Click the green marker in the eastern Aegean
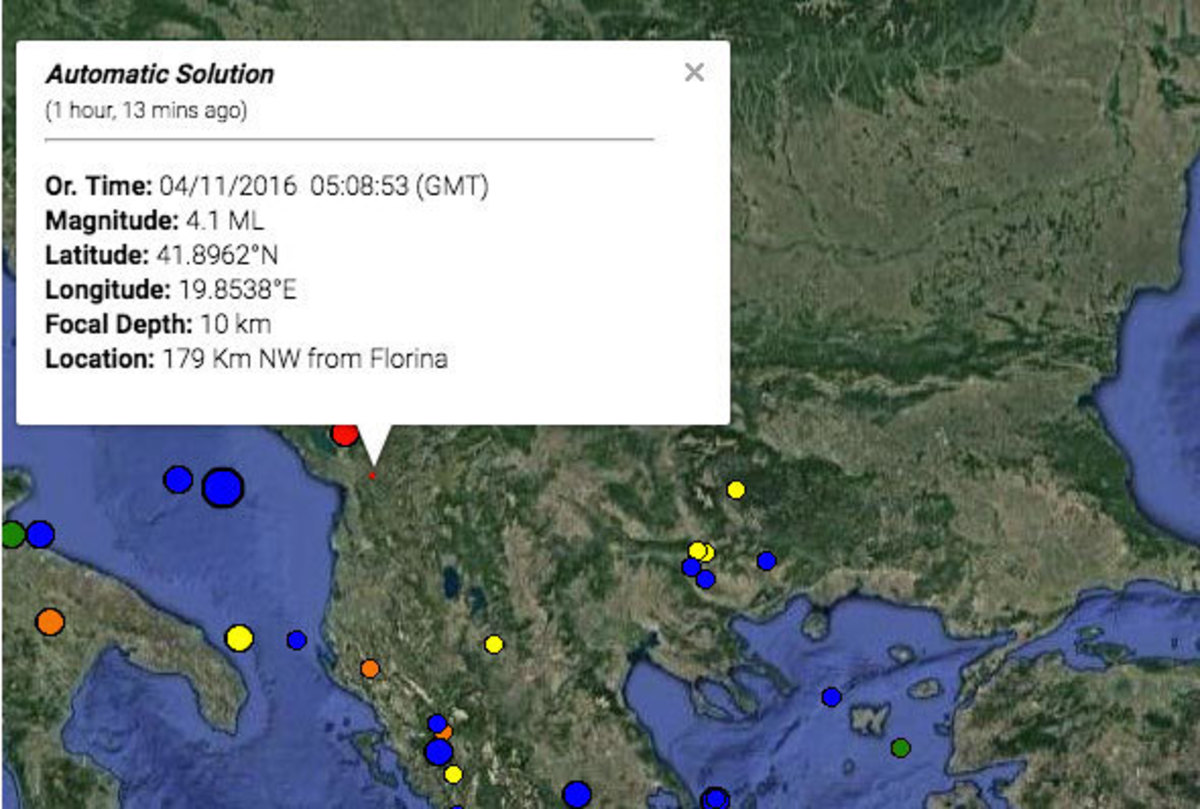 (x=900, y=747)
